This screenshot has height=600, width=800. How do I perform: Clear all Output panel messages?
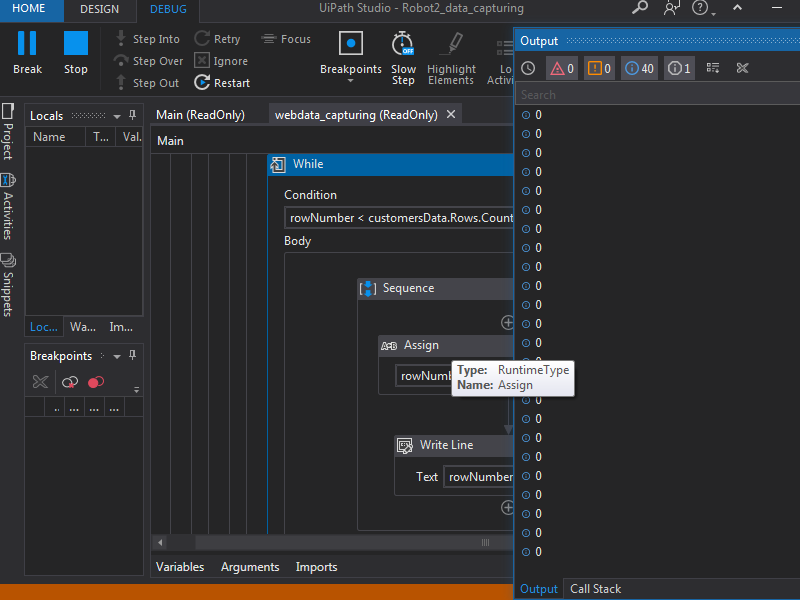click(x=742, y=68)
